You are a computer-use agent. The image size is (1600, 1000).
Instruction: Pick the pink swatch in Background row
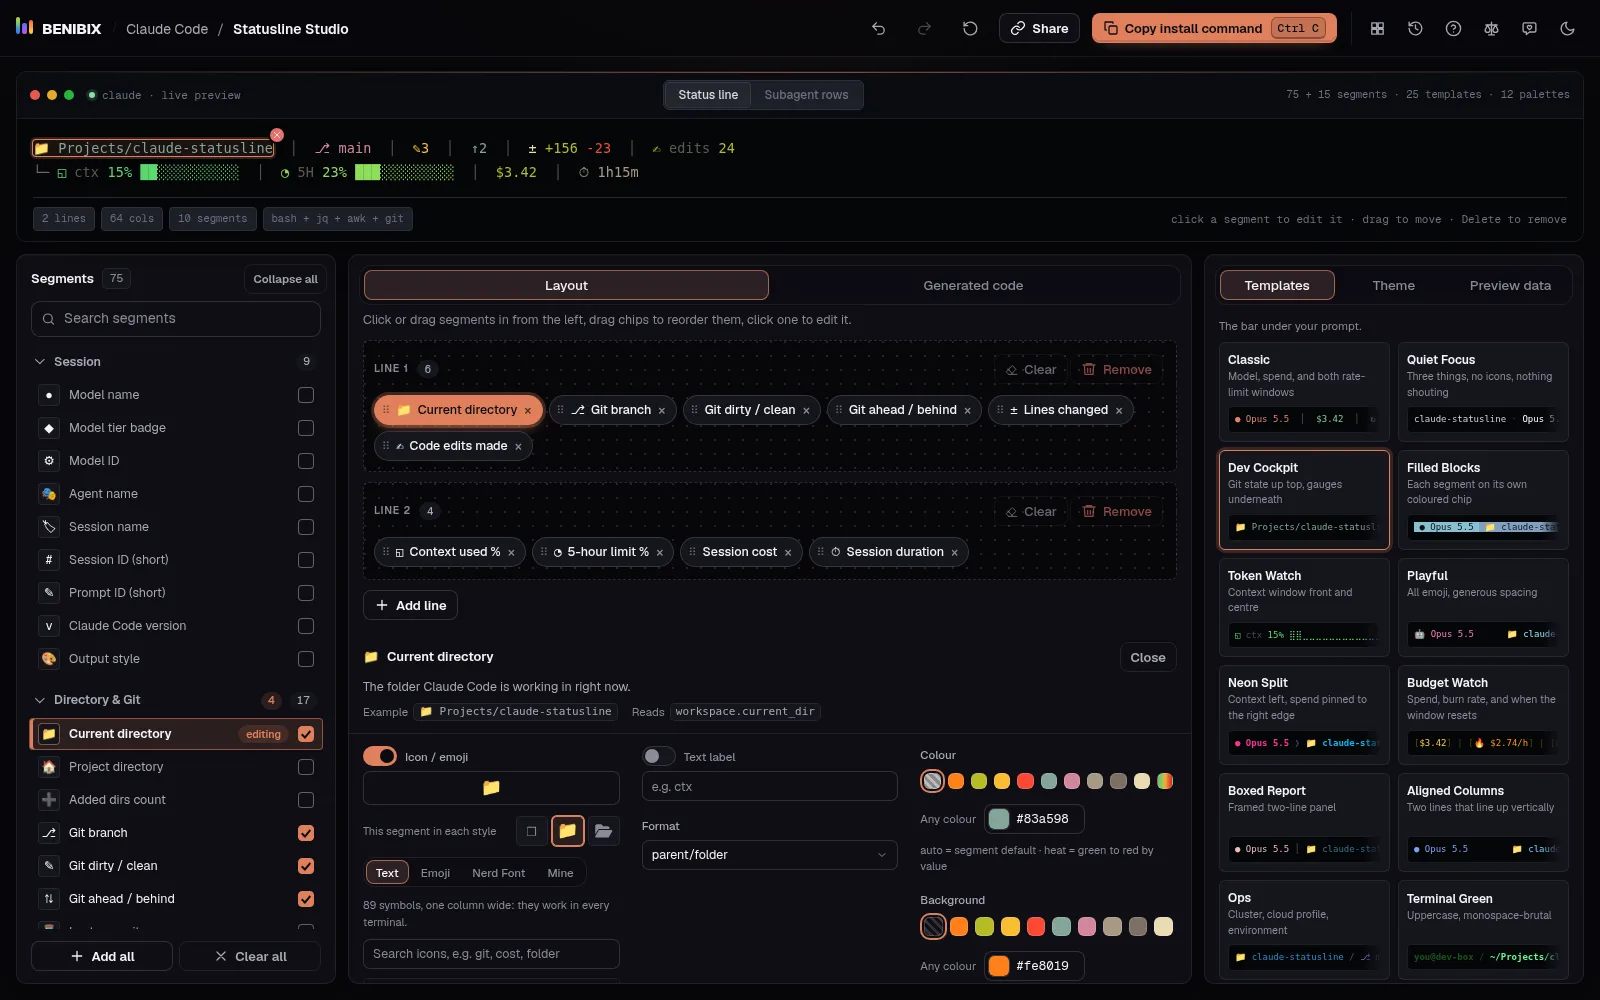click(1087, 927)
